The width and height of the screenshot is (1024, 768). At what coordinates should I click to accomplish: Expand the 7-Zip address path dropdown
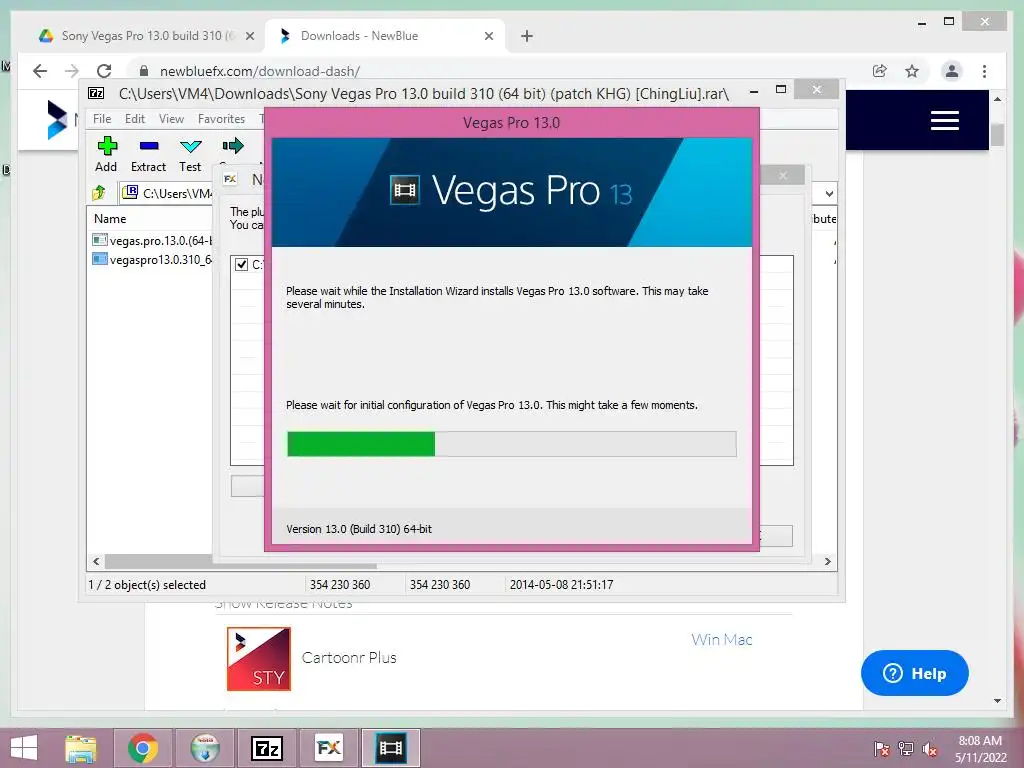pos(829,194)
